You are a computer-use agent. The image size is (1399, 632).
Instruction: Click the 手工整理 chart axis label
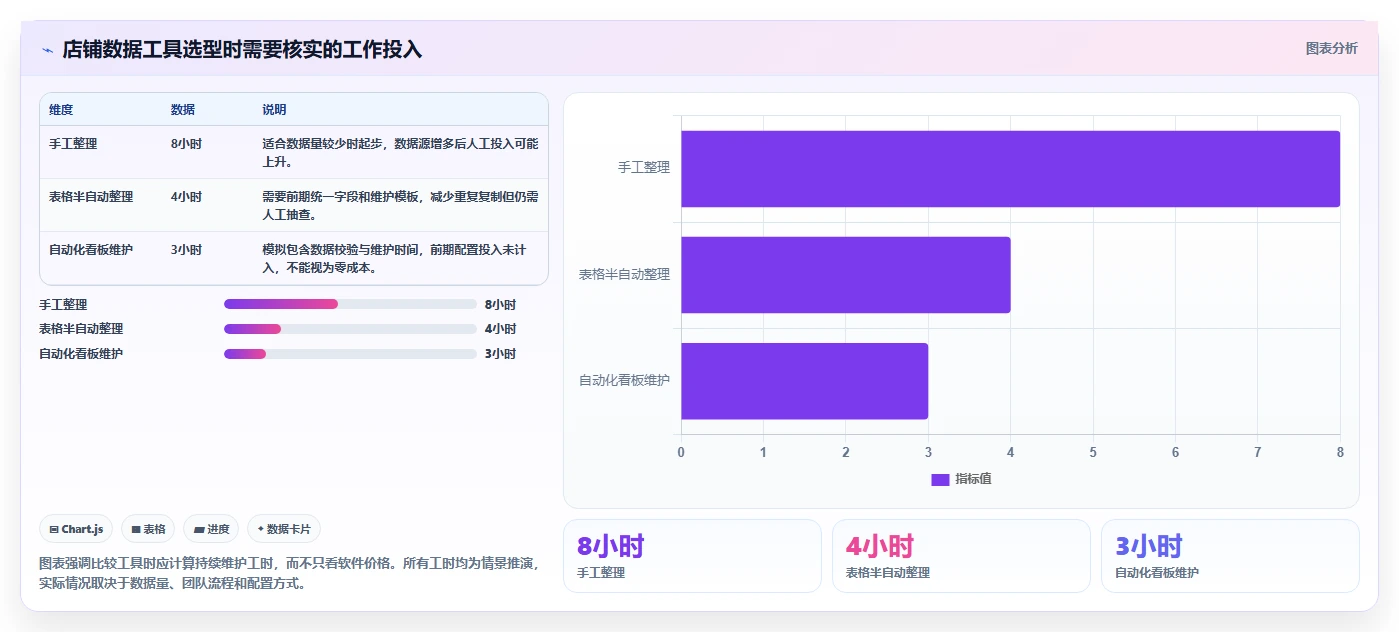[644, 168]
